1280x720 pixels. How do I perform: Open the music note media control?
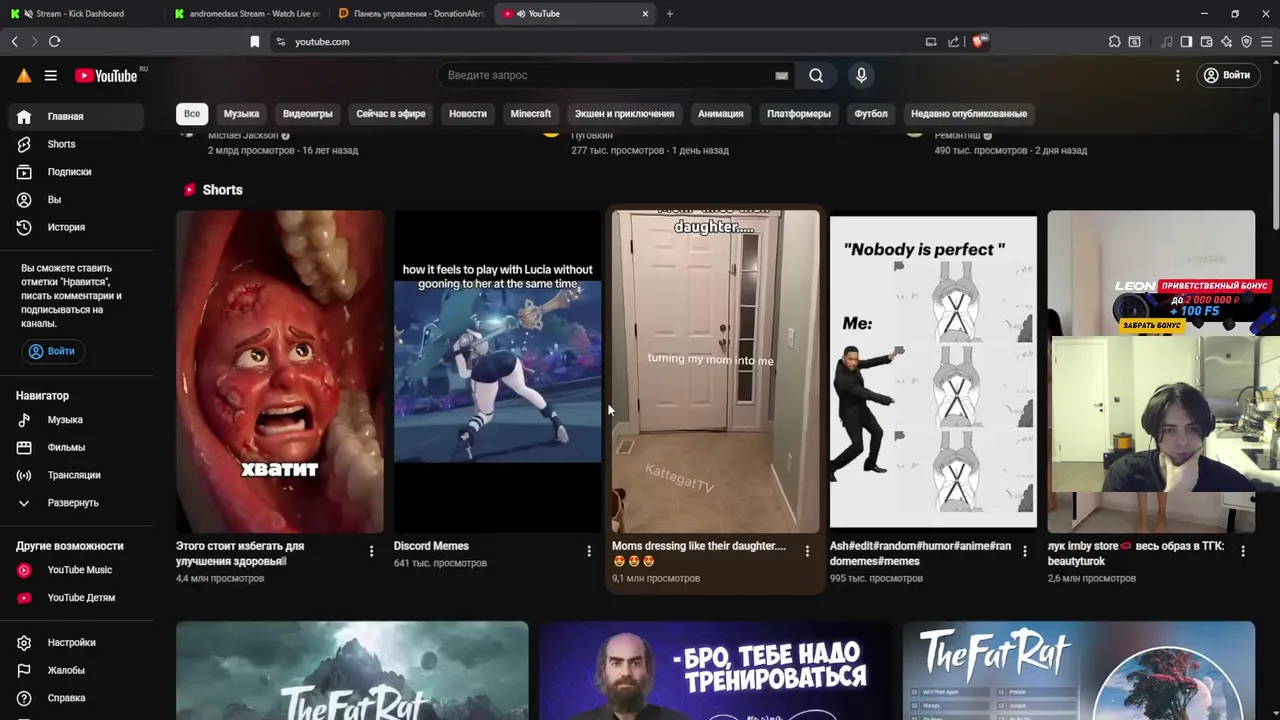coord(1167,41)
